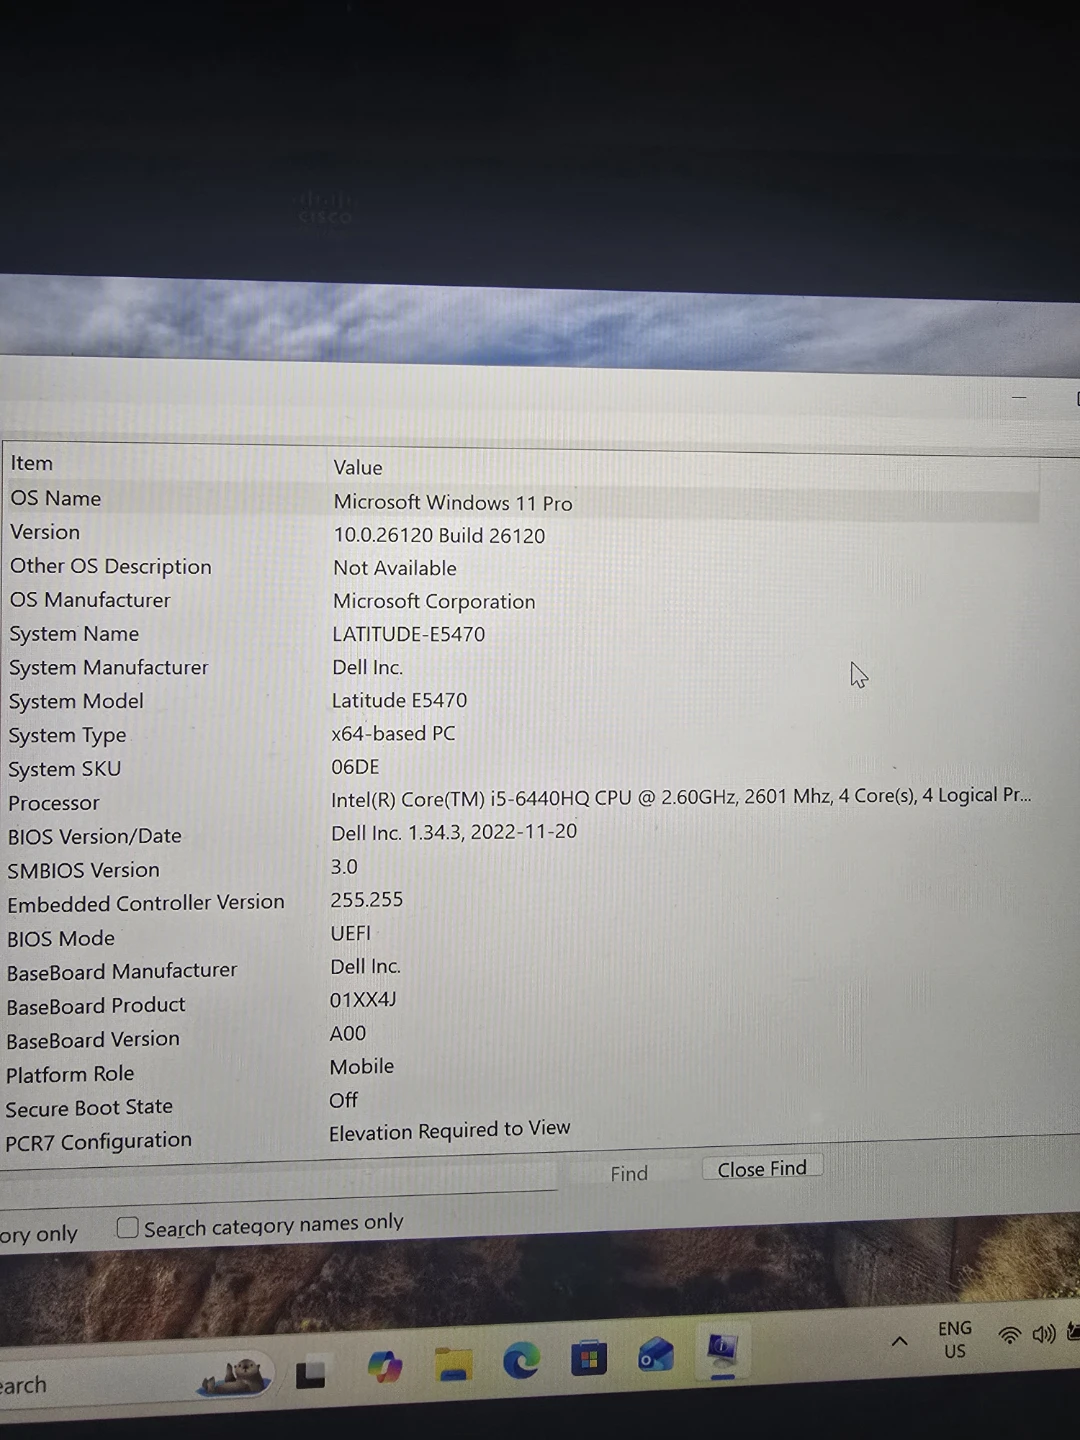Select the System Type row
This screenshot has height=1440, width=1080.
pos(520,735)
